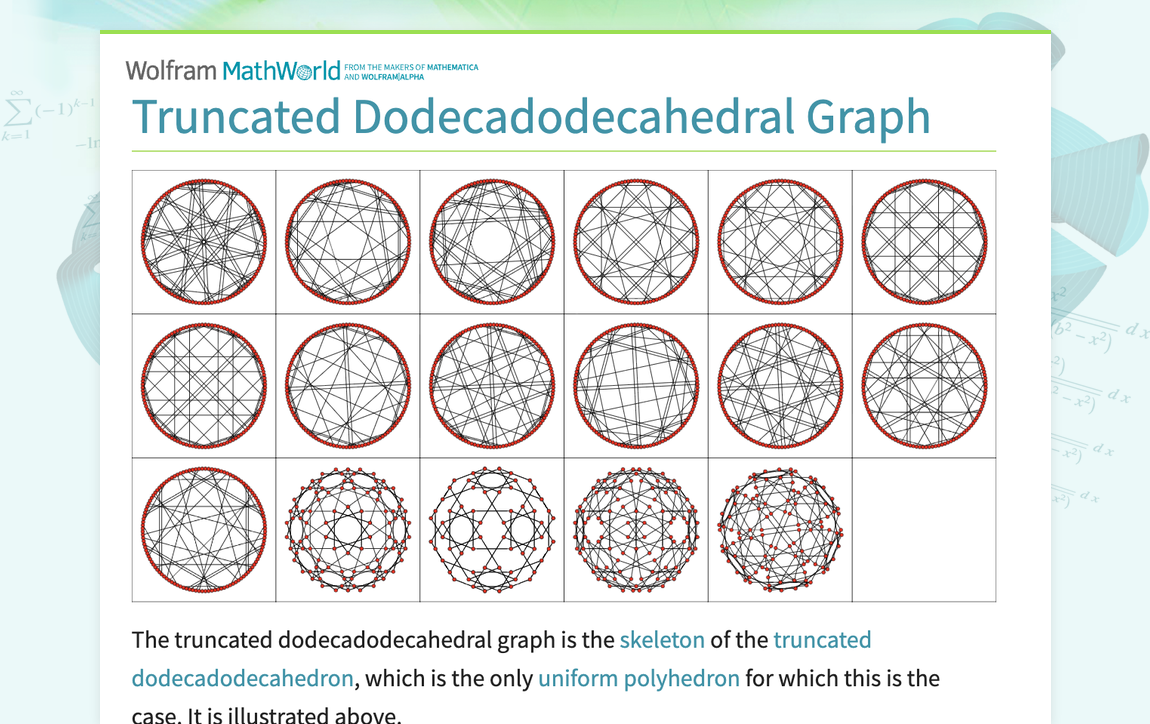The width and height of the screenshot is (1150, 724).
Task: Click the first embedding in the middle row
Action: 204,385
